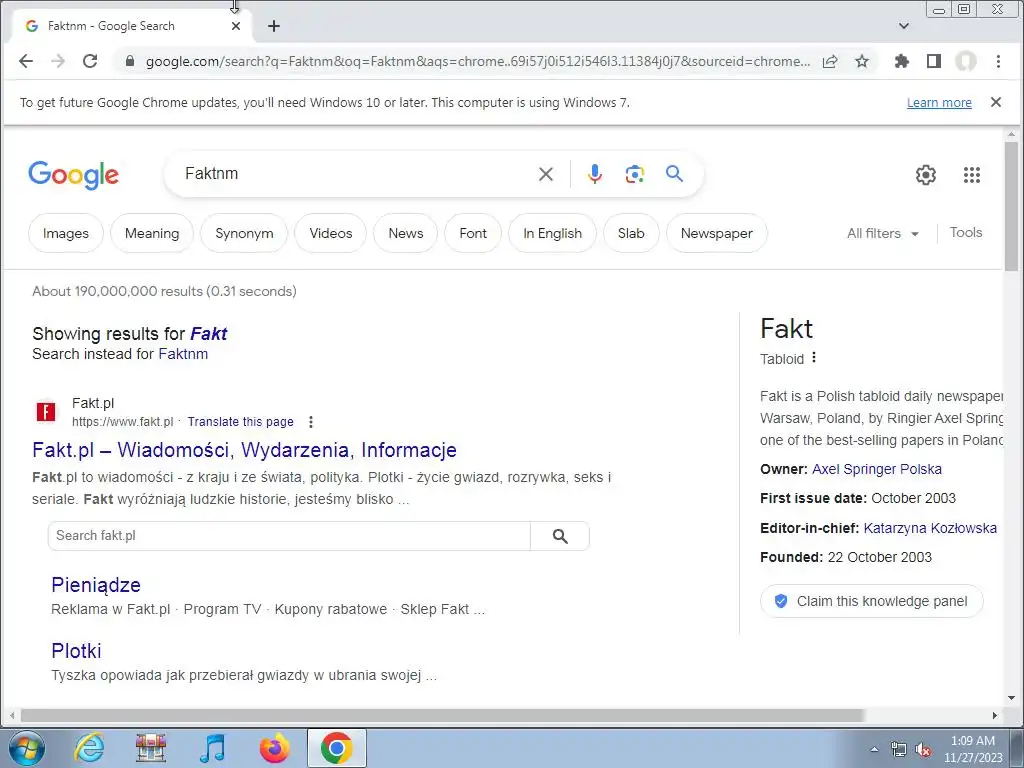Open the search Tools option

click(966, 232)
